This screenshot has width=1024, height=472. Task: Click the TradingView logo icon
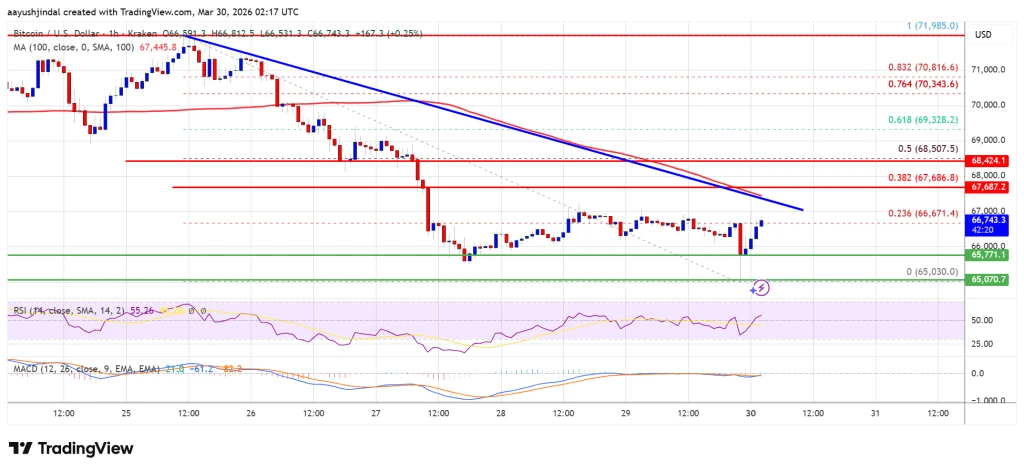point(20,448)
